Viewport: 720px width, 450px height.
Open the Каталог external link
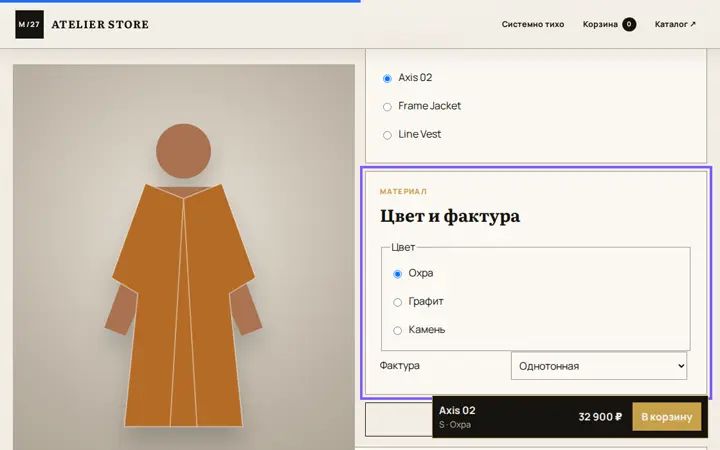(x=675, y=24)
